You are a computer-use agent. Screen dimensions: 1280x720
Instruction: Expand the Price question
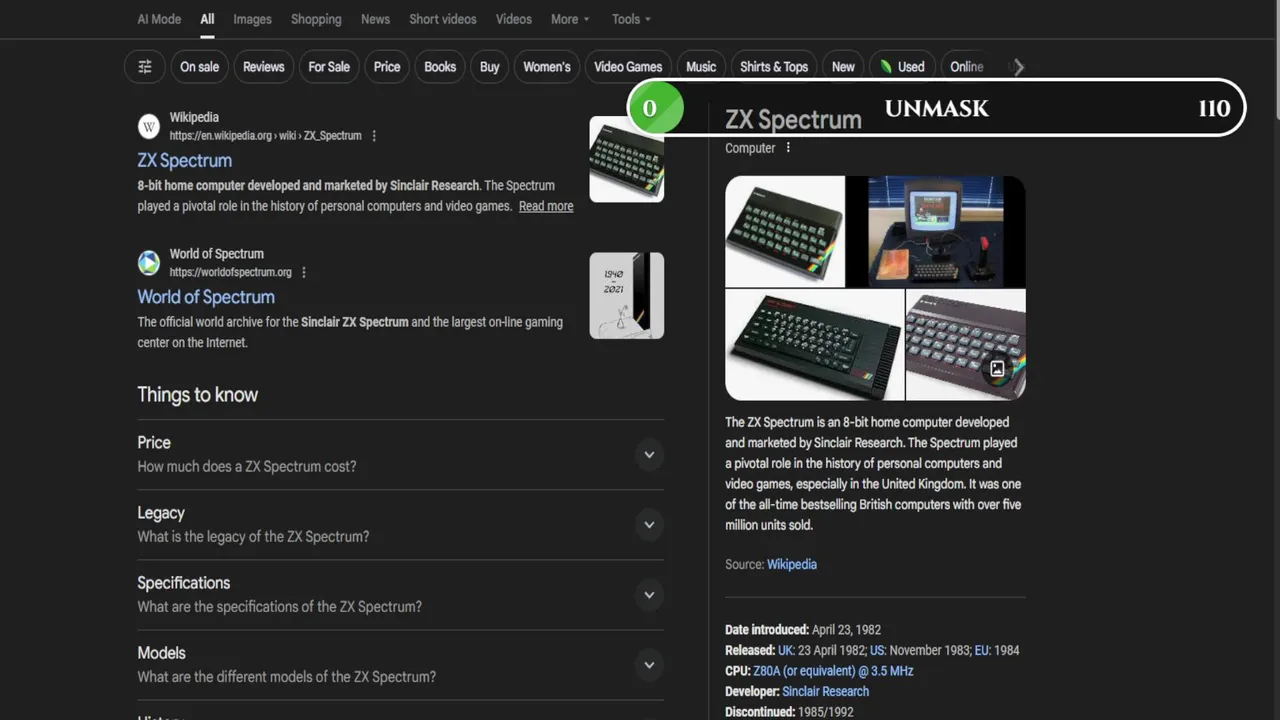400,454
